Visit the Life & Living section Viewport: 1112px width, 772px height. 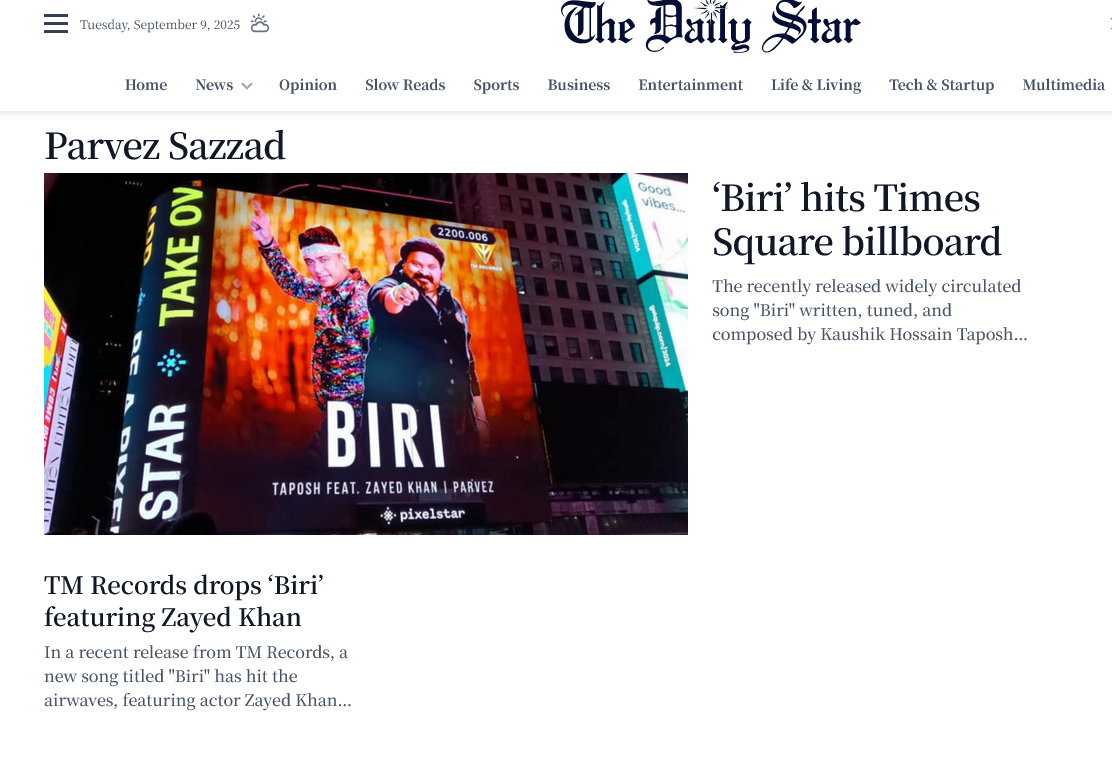point(816,85)
